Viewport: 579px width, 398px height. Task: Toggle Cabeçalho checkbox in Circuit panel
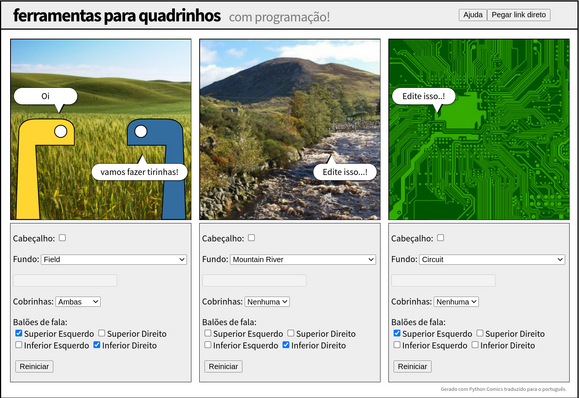pos(441,238)
